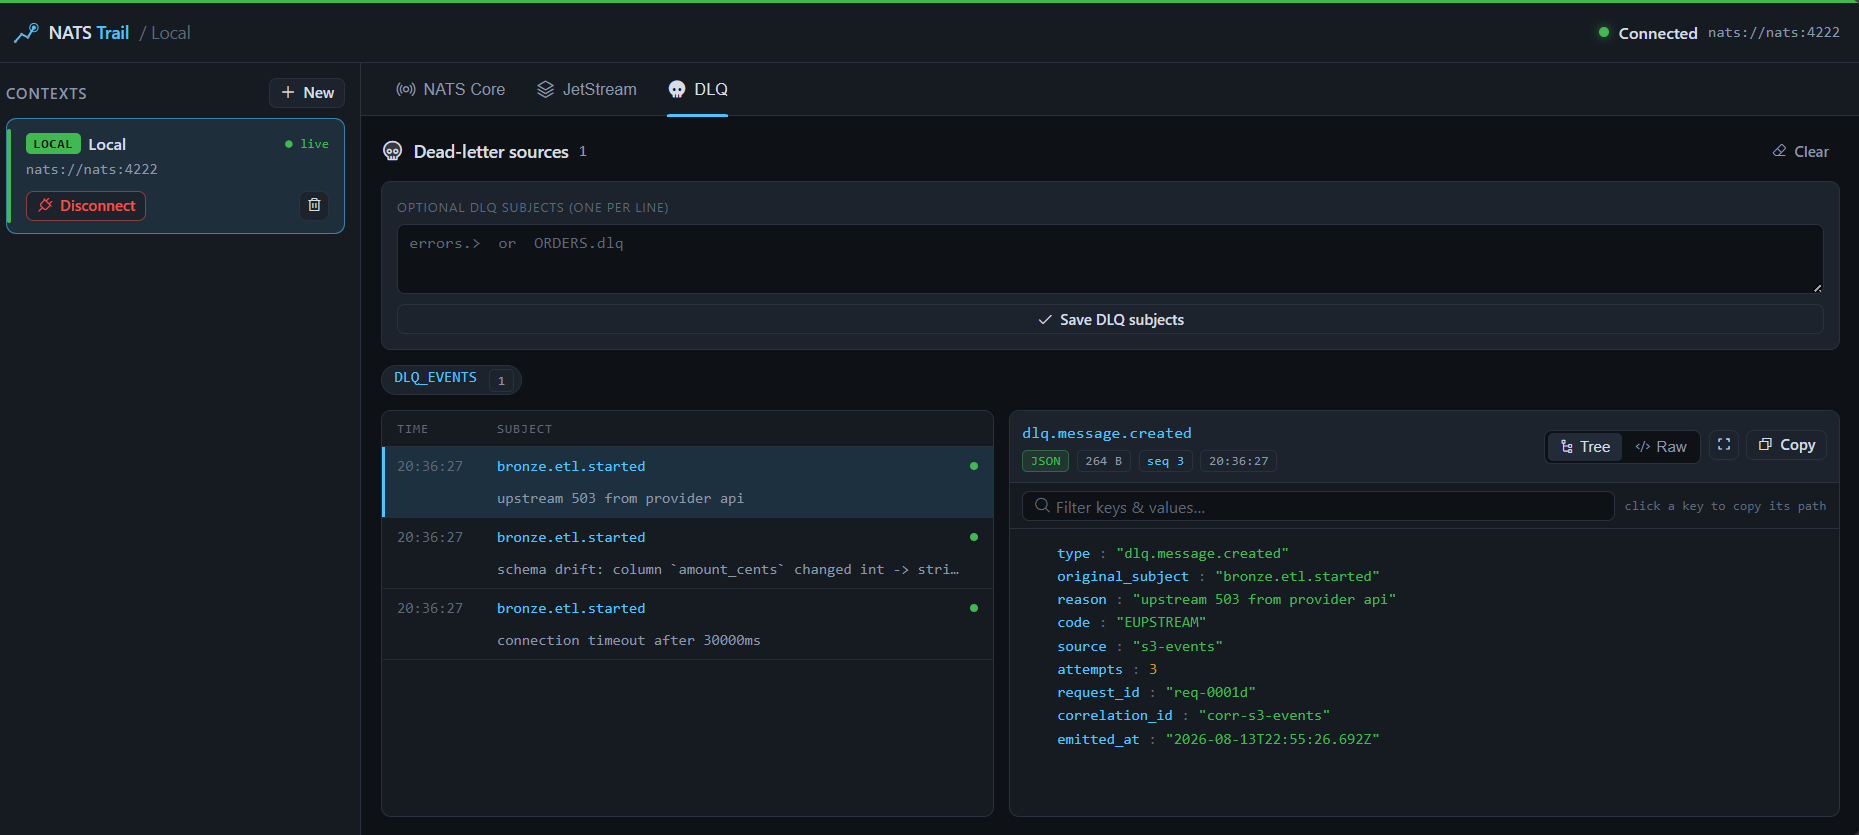
Task: Switch message view to Tree
Action: coord(1585,447)
